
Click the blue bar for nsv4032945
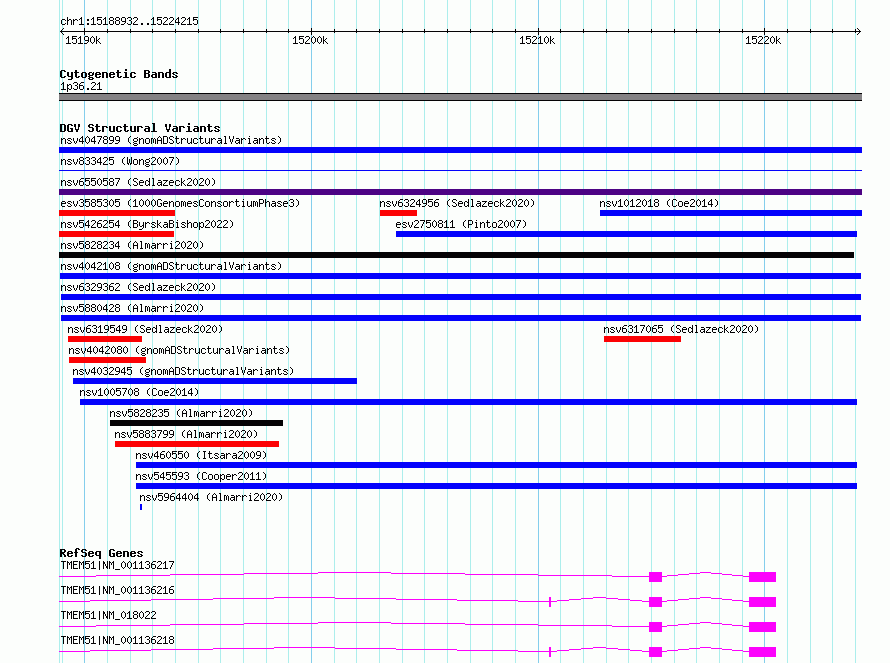pyautogui.click(x=214, y=381)
